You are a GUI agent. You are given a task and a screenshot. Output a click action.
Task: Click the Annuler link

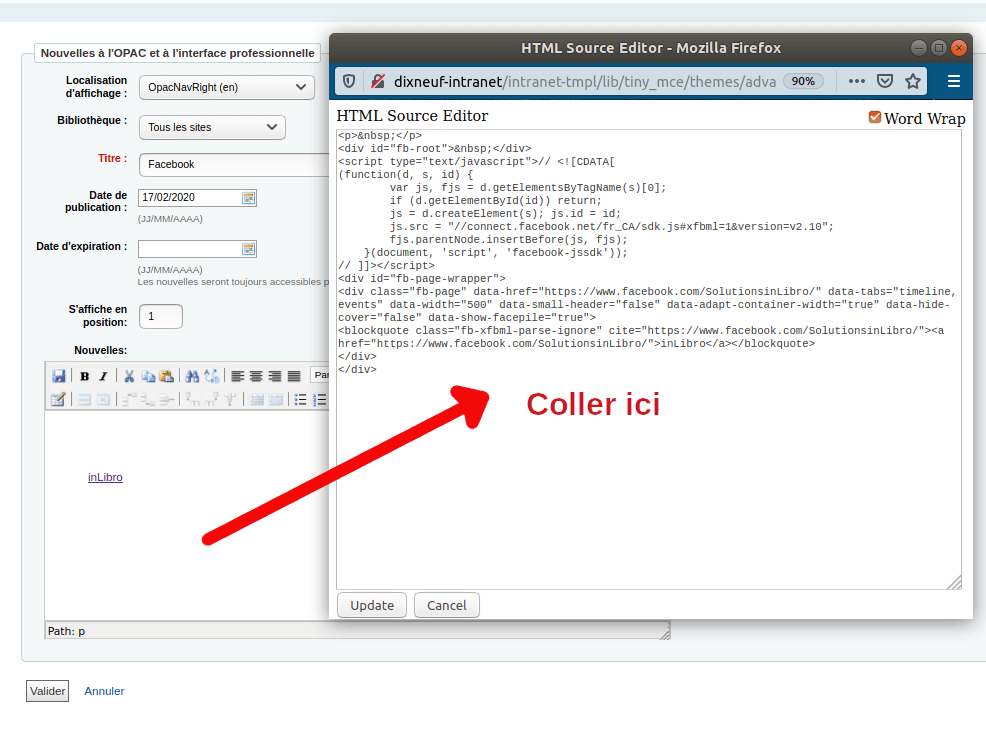(x=104, y=691)
